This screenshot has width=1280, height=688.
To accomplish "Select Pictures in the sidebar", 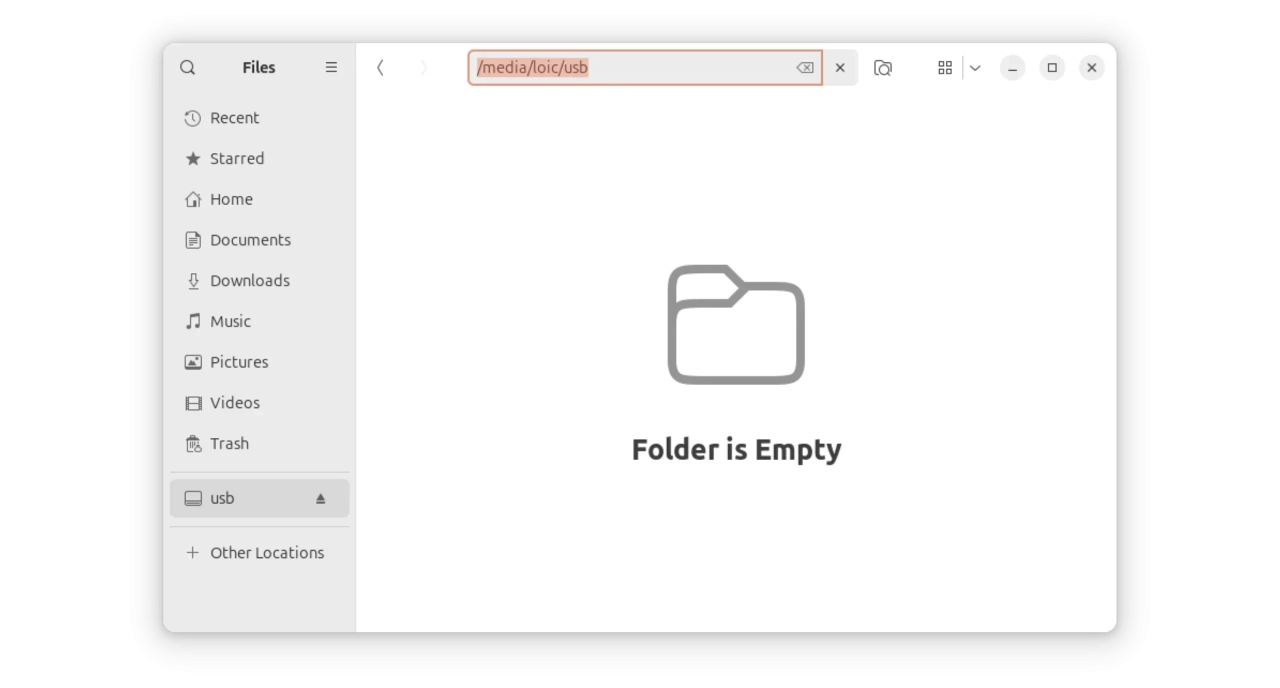I will pos(239,362).
